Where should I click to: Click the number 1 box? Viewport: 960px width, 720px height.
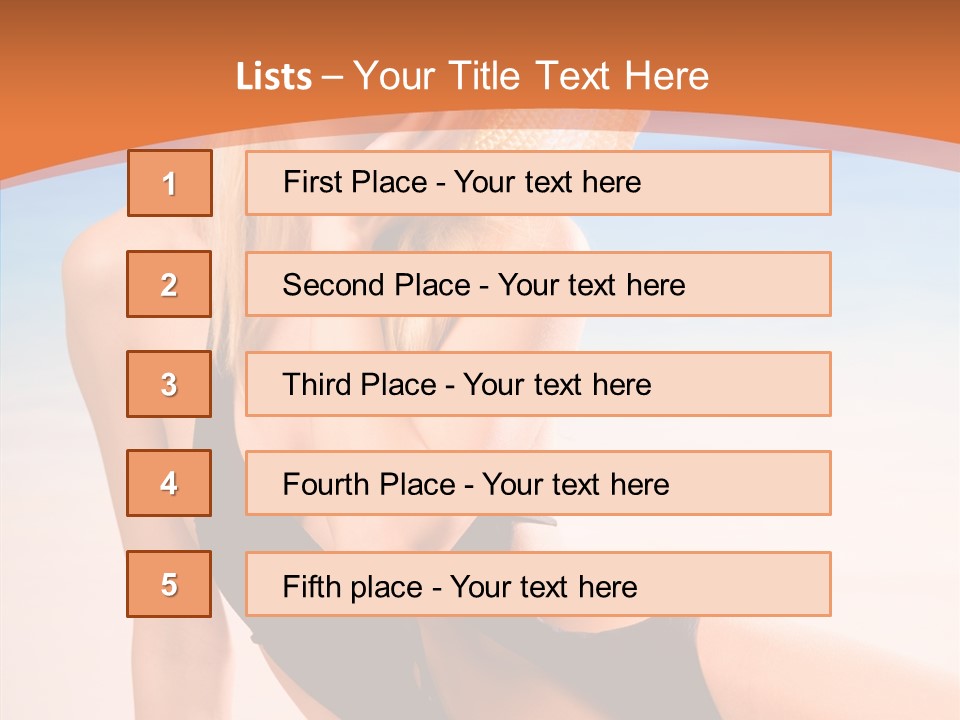pyautogui.click(x=170, y=183)
